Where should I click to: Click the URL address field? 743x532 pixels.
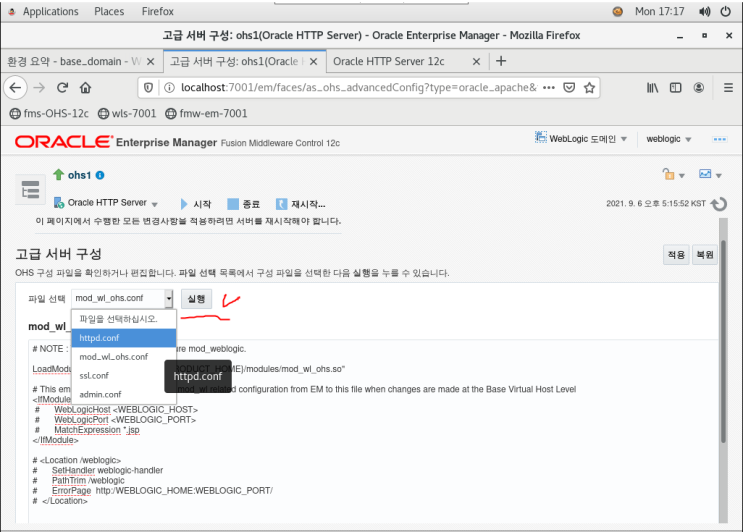(359, 88)
